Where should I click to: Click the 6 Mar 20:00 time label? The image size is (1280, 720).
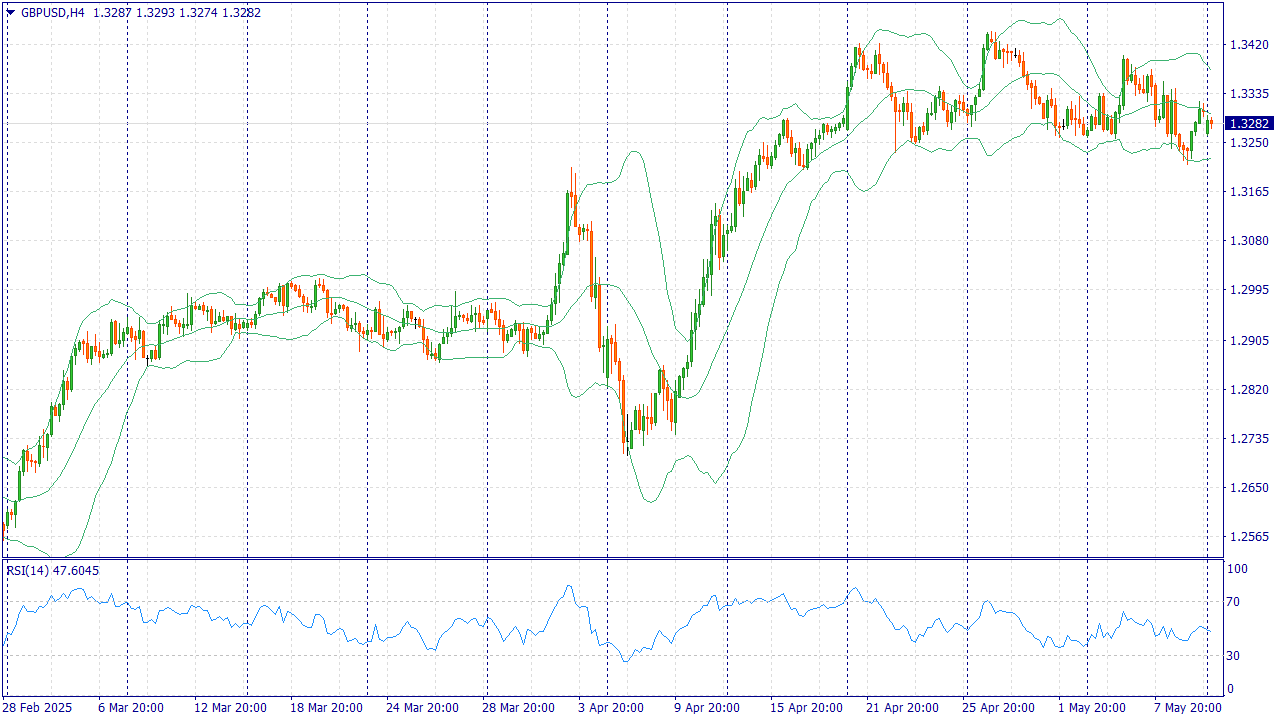pyautogui.click(x=131, y=707)
